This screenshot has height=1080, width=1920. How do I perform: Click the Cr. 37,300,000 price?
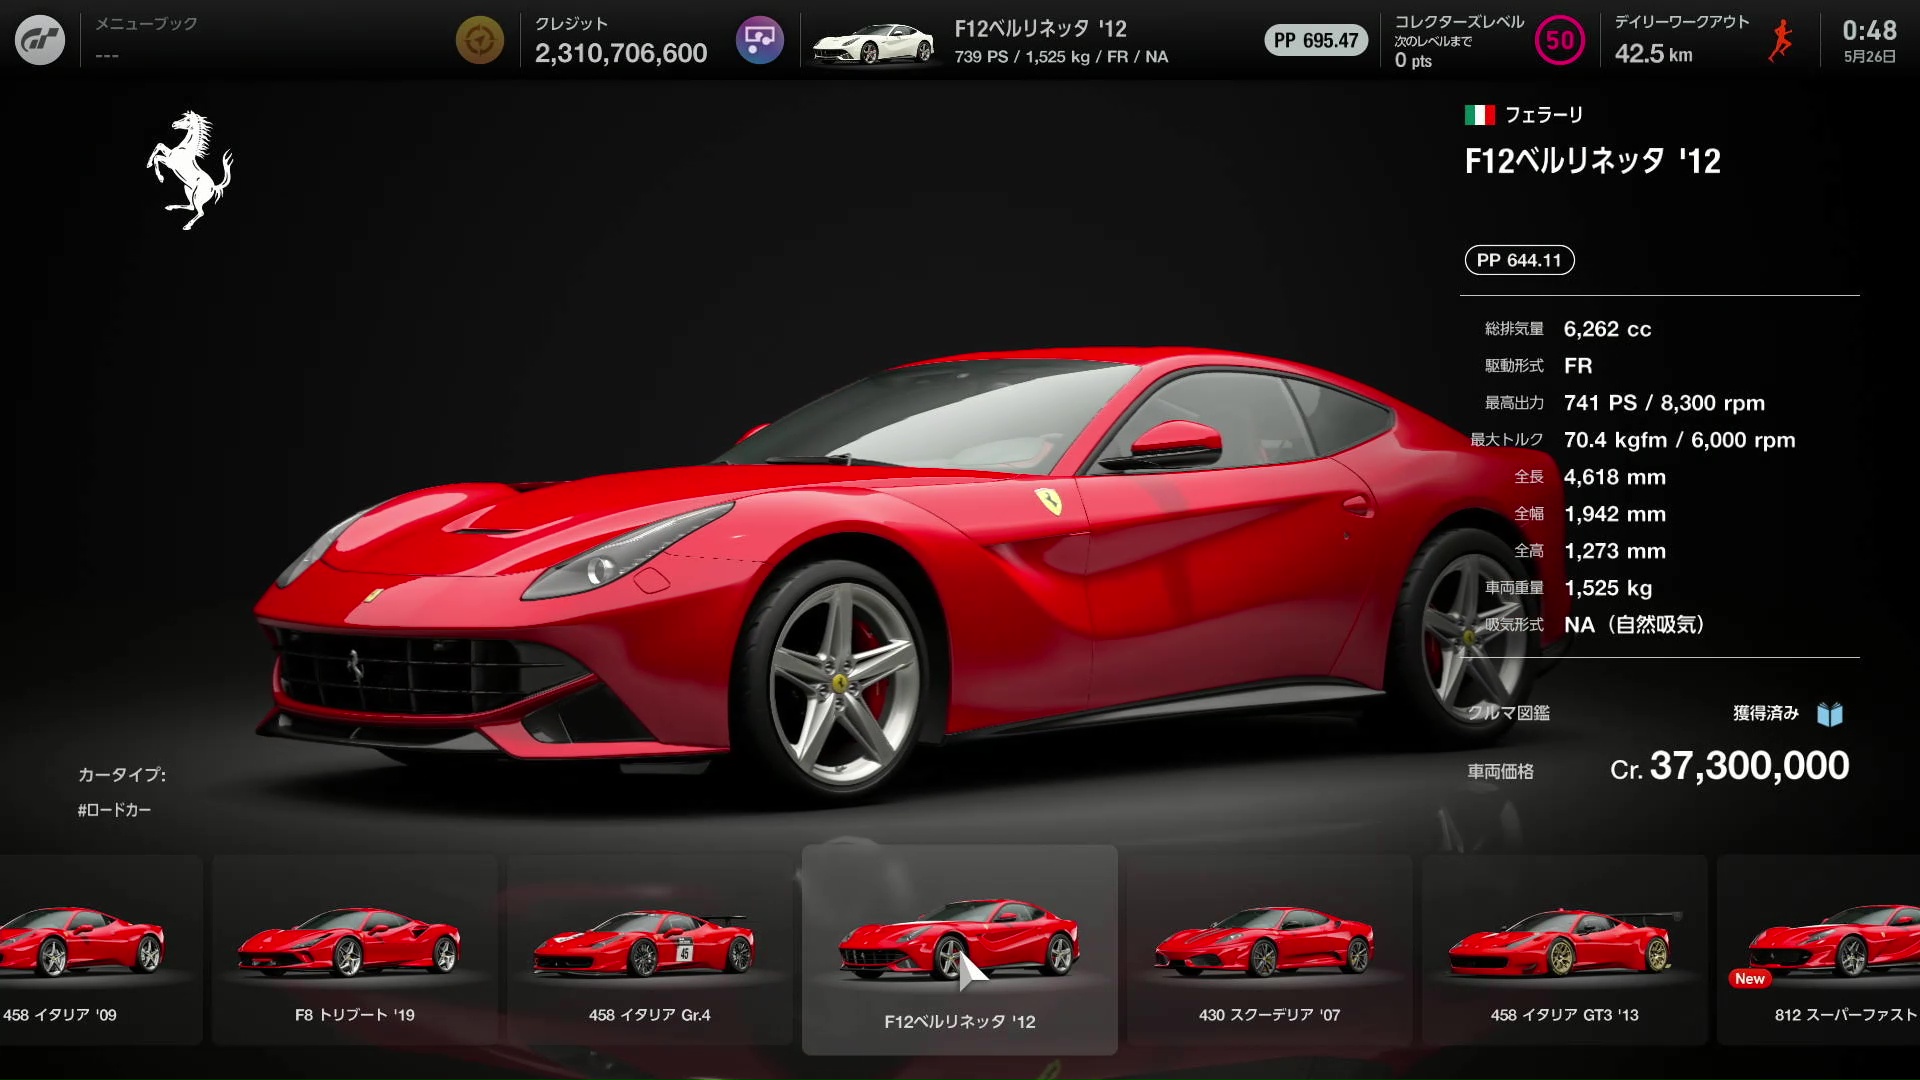pos(1730,766)
